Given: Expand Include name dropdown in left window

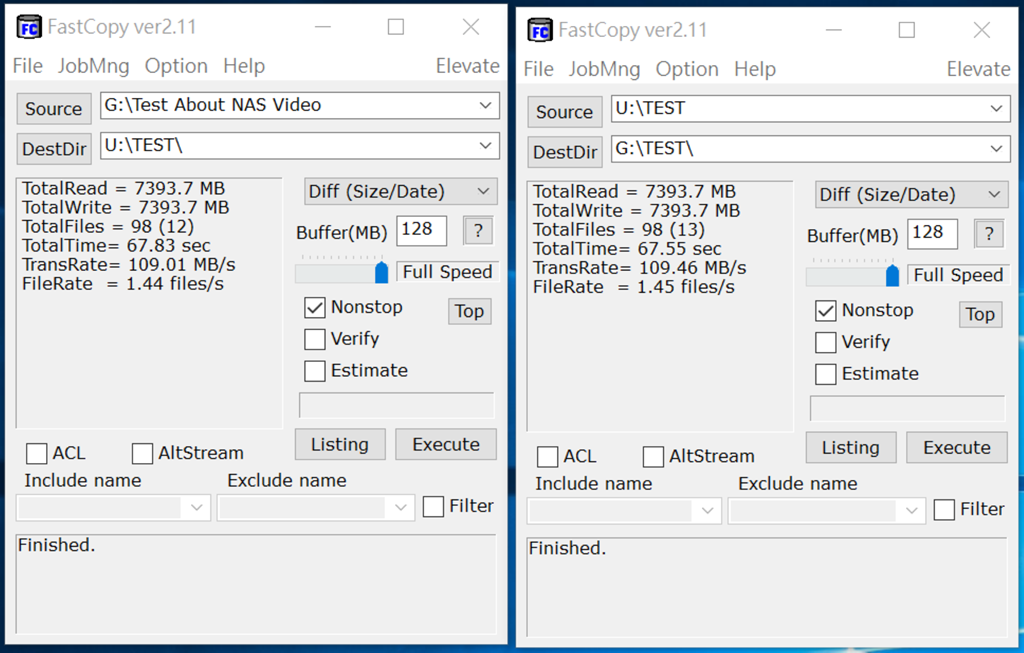Looking at the screenshot, I should (196, 507).
